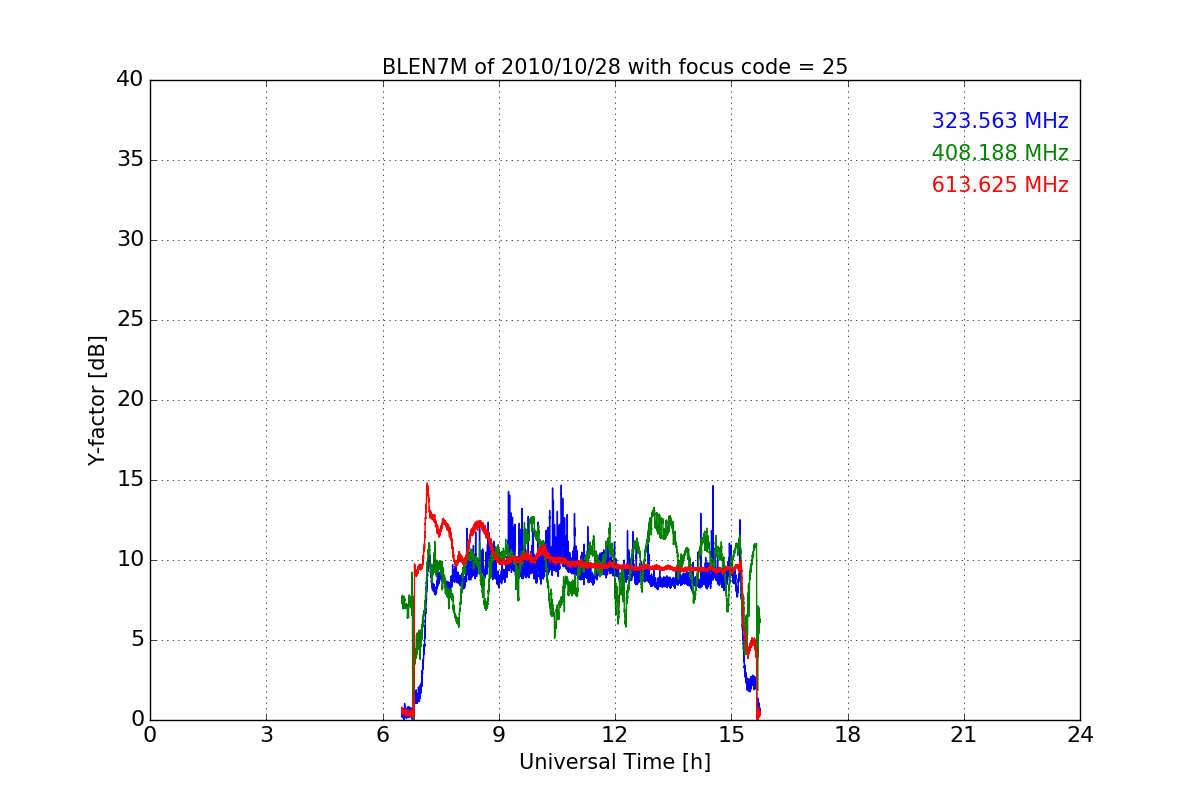Click the Y-factor [dB] axis label
Image resolution: width=1200 pixels, height=800 pixels.
tap(97, 400)
